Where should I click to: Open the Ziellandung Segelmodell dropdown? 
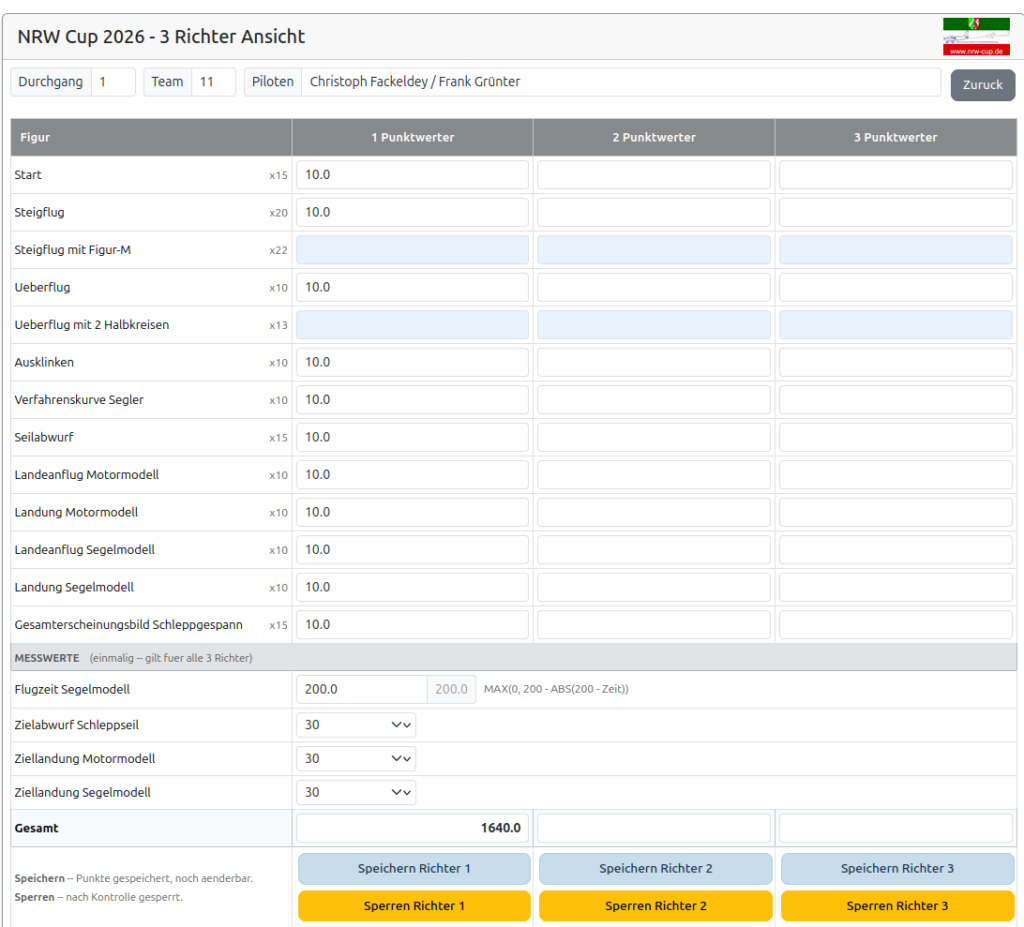356,792
